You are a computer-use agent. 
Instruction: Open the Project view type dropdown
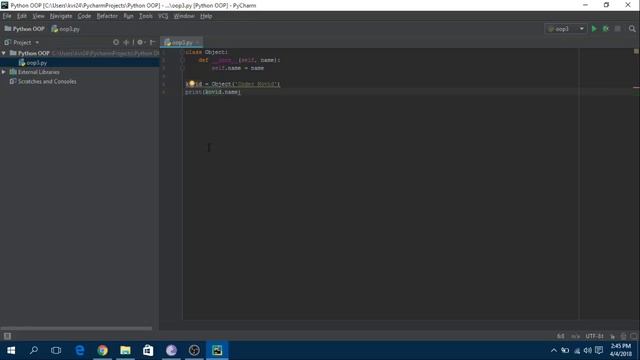pyautogui.click(x=37, y=42)
